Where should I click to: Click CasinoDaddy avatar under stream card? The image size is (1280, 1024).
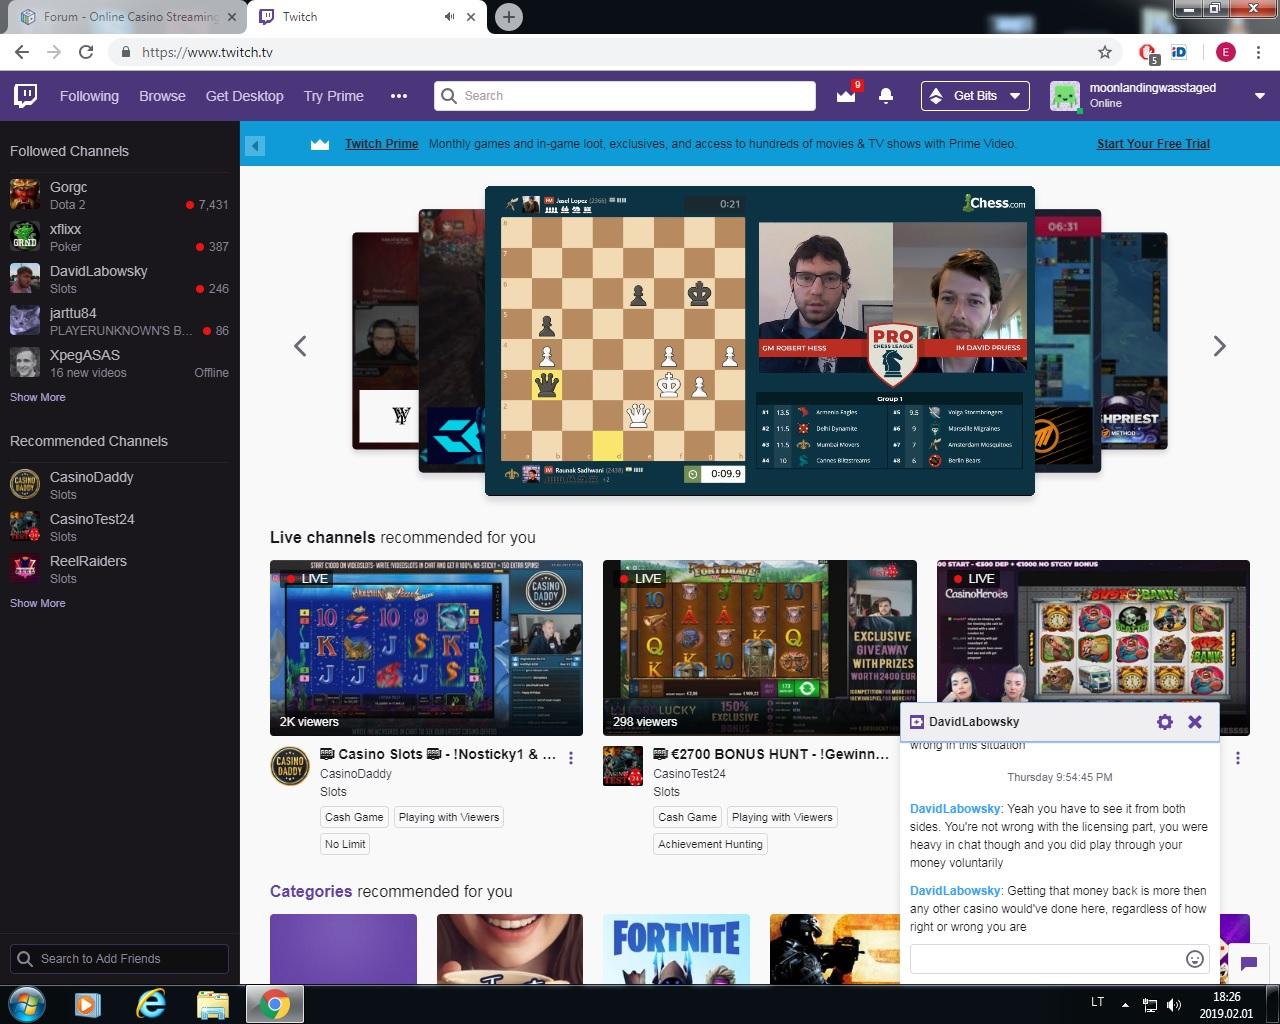tap(290, 766)
